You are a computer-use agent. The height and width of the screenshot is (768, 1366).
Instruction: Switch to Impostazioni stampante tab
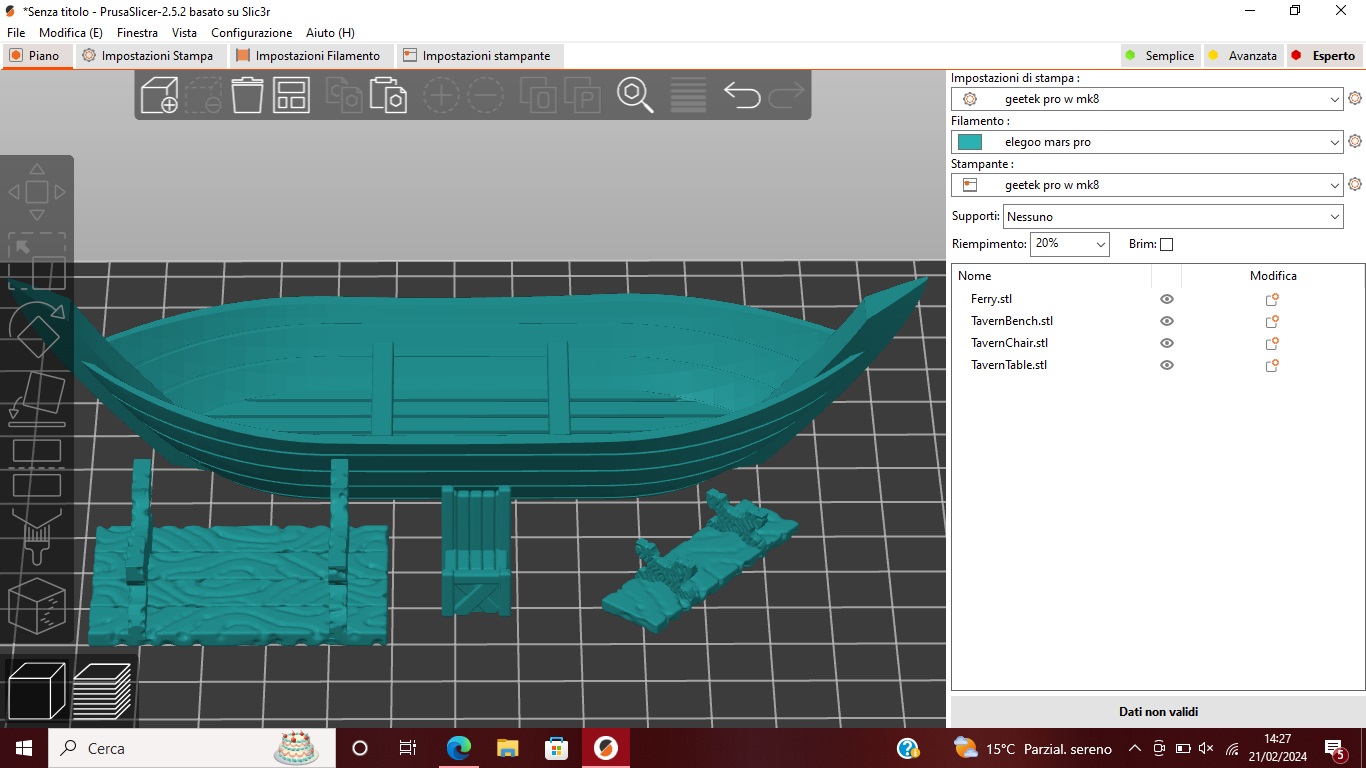tap(479, 56)
